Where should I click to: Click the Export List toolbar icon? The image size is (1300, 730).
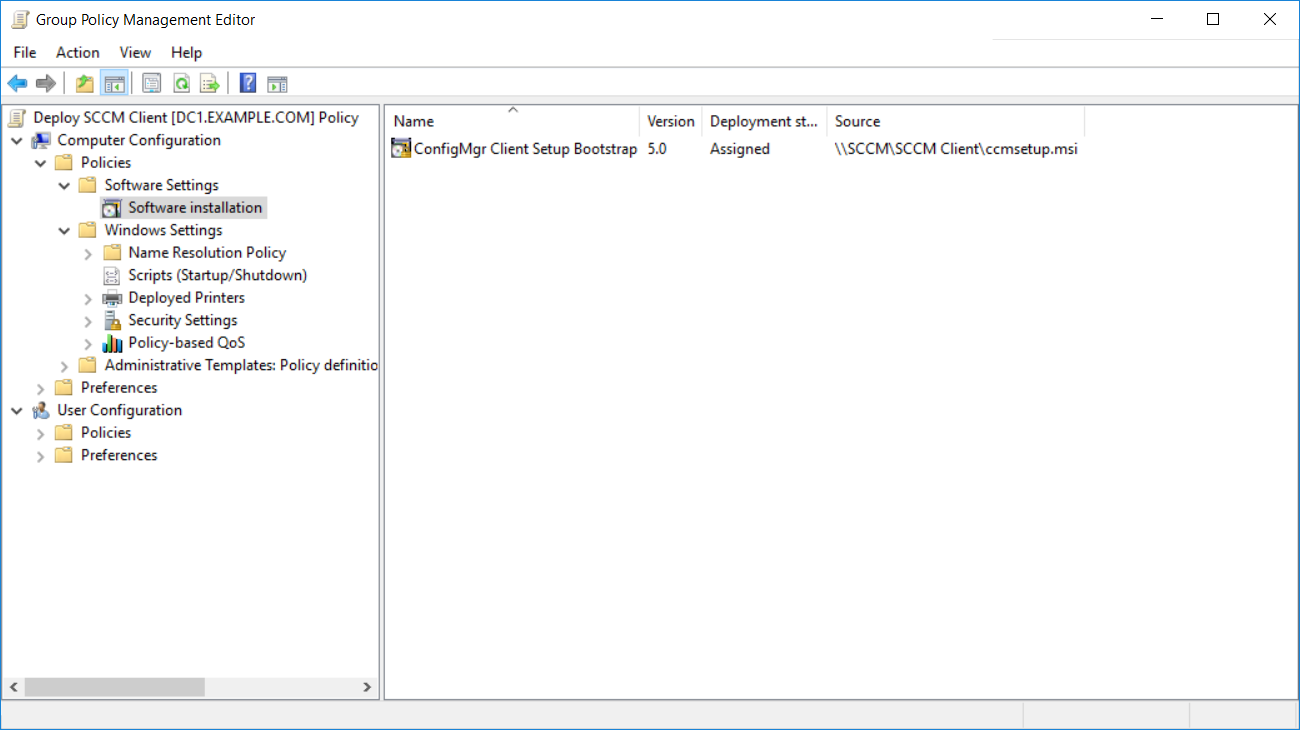click(x=209, y=83)
